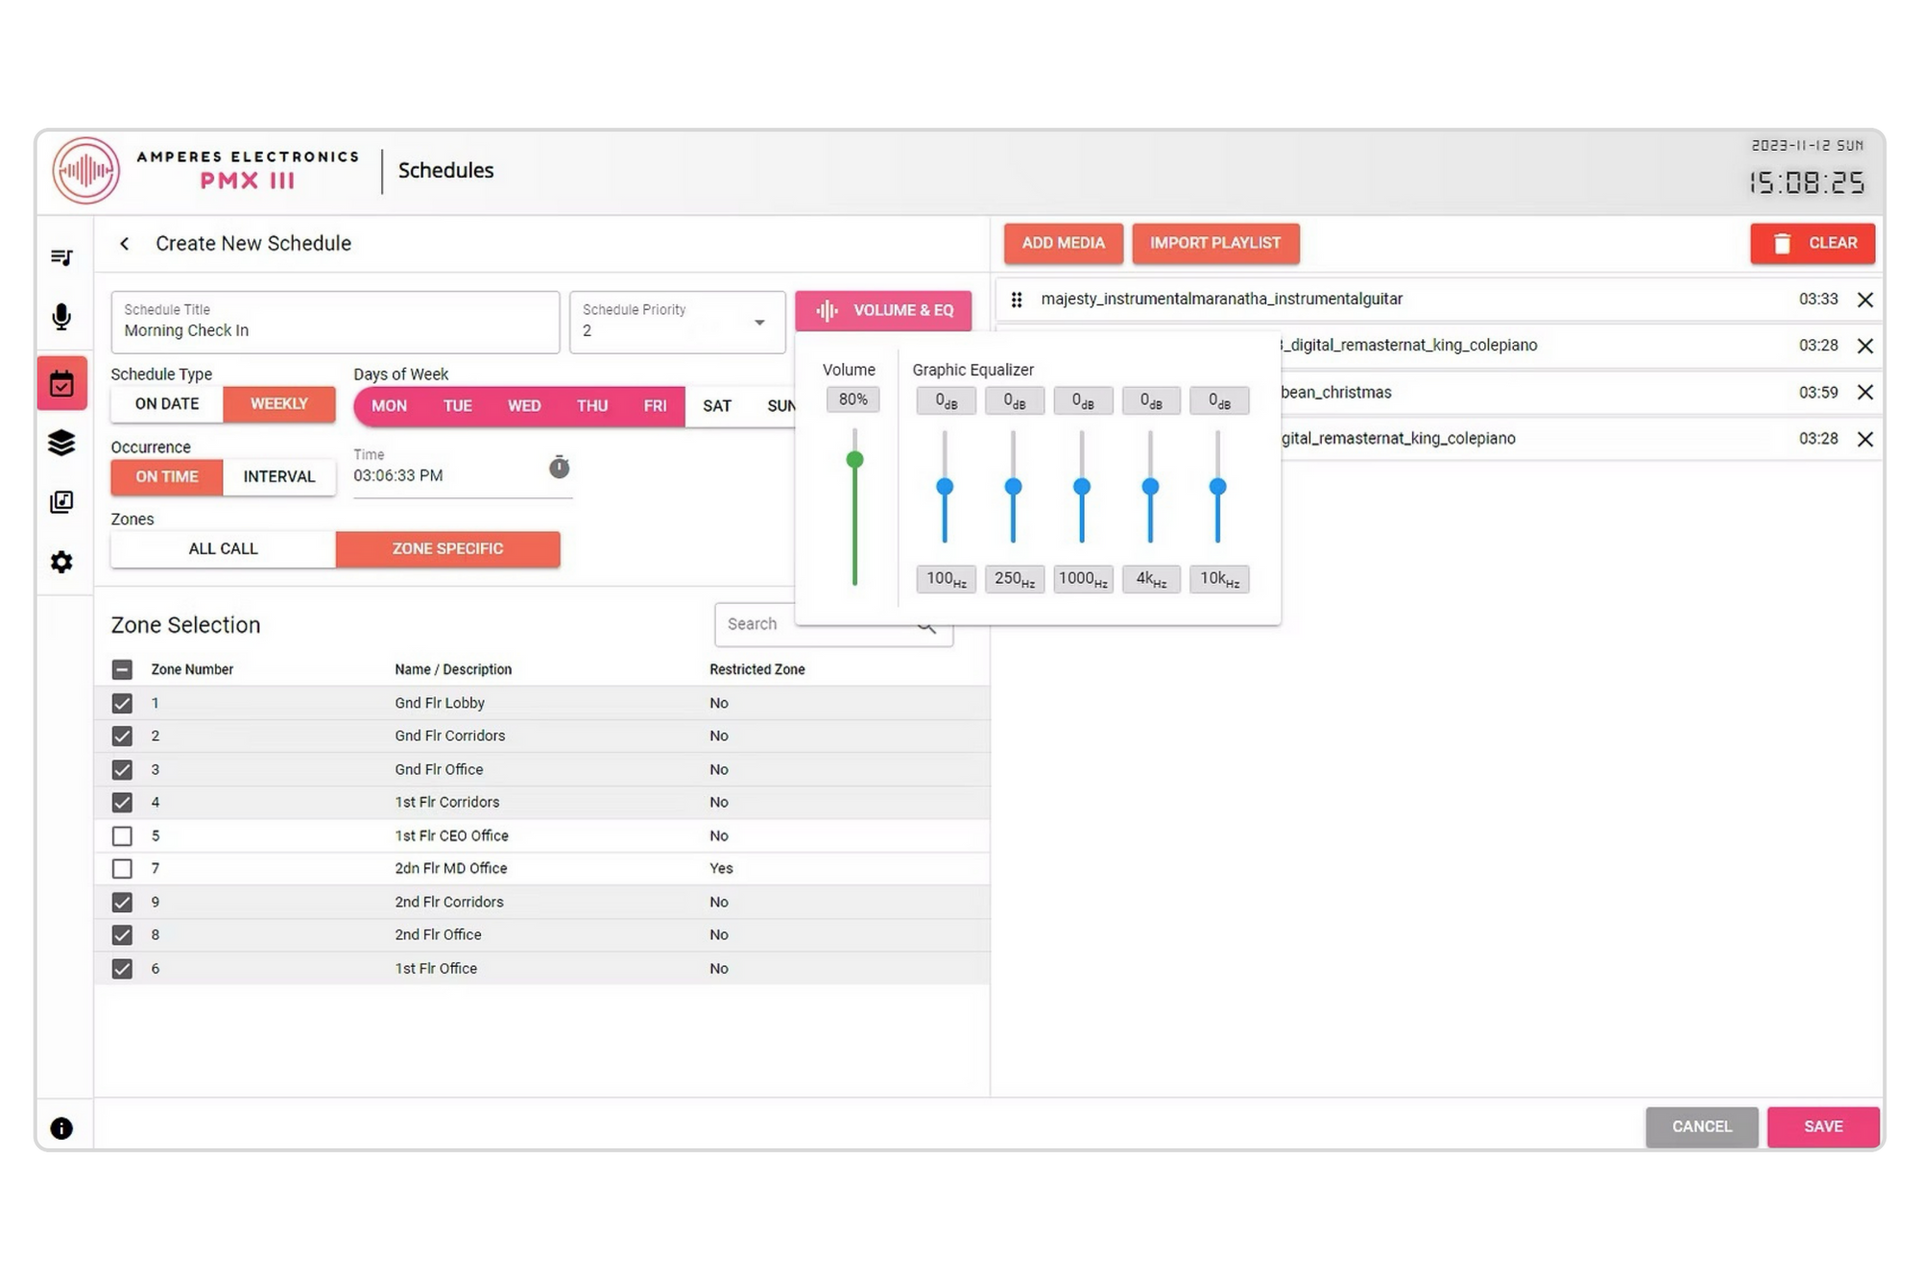Select ON TIME occurrence
This screenshot has width=1920, height=1280.
(167, 477)
